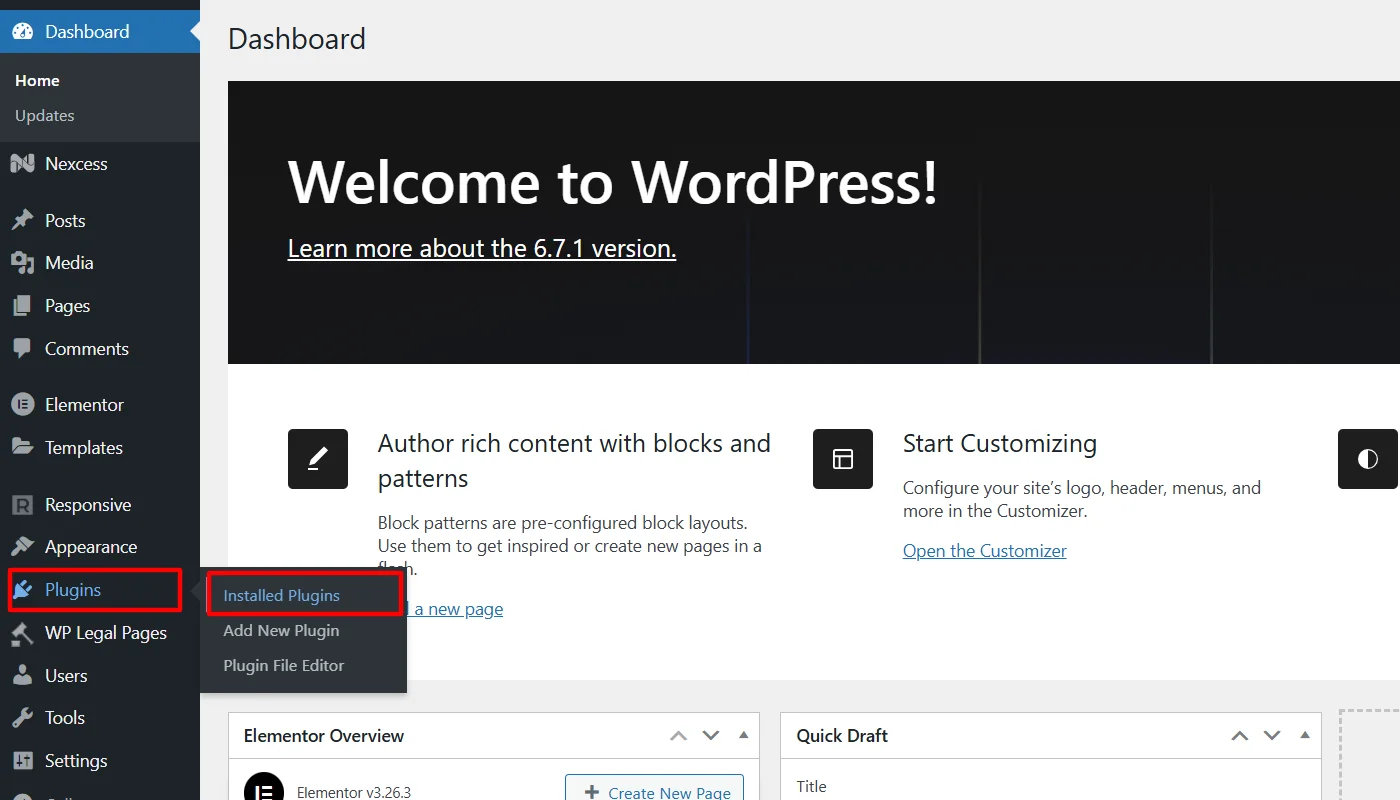Open the Nexcess menu
This screenshot has height=800, width=1400.
[100, 163]
